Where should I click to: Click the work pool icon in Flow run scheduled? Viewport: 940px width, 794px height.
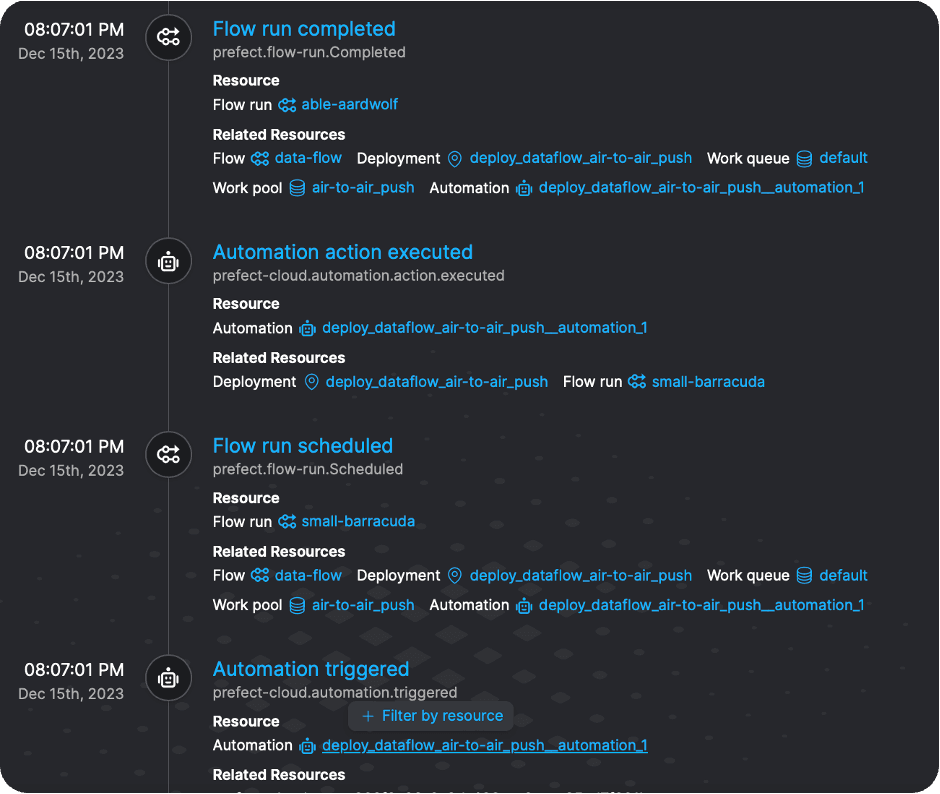pyautogui.click(x=297, y=605)
